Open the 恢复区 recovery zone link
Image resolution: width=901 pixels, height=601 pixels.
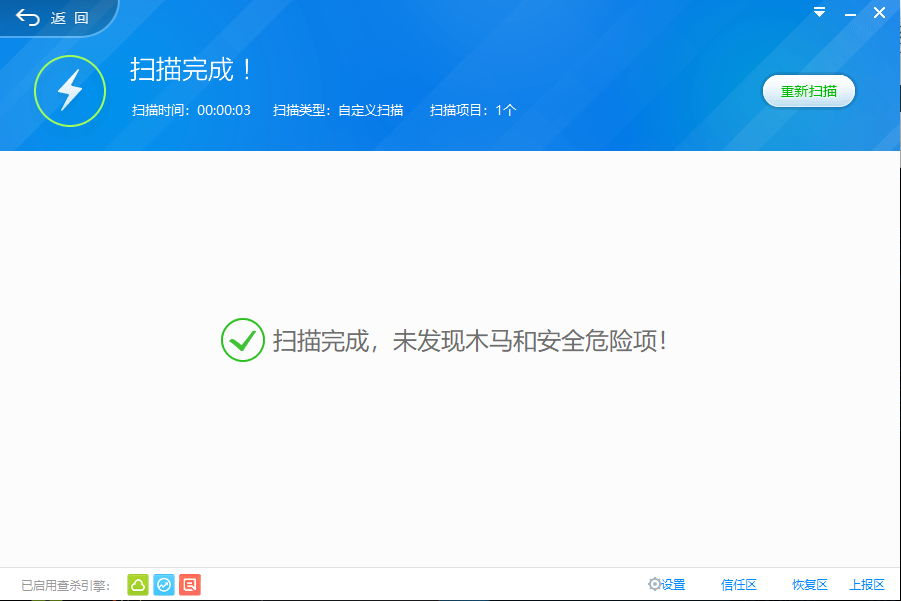(x=810, y=585)
